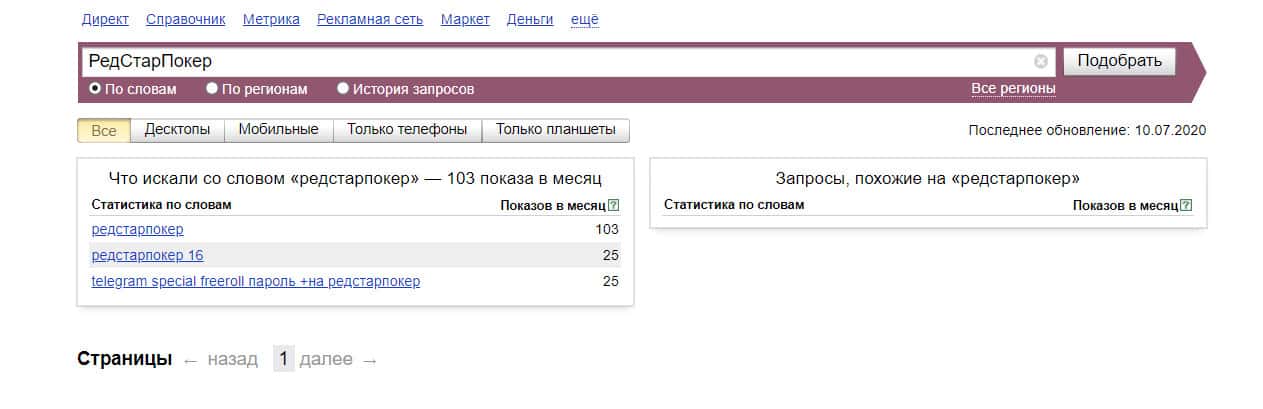This screenshot has height=409, width=1263.
Task: Expand the "ещё" services menu
Action: tap(584, 20)
